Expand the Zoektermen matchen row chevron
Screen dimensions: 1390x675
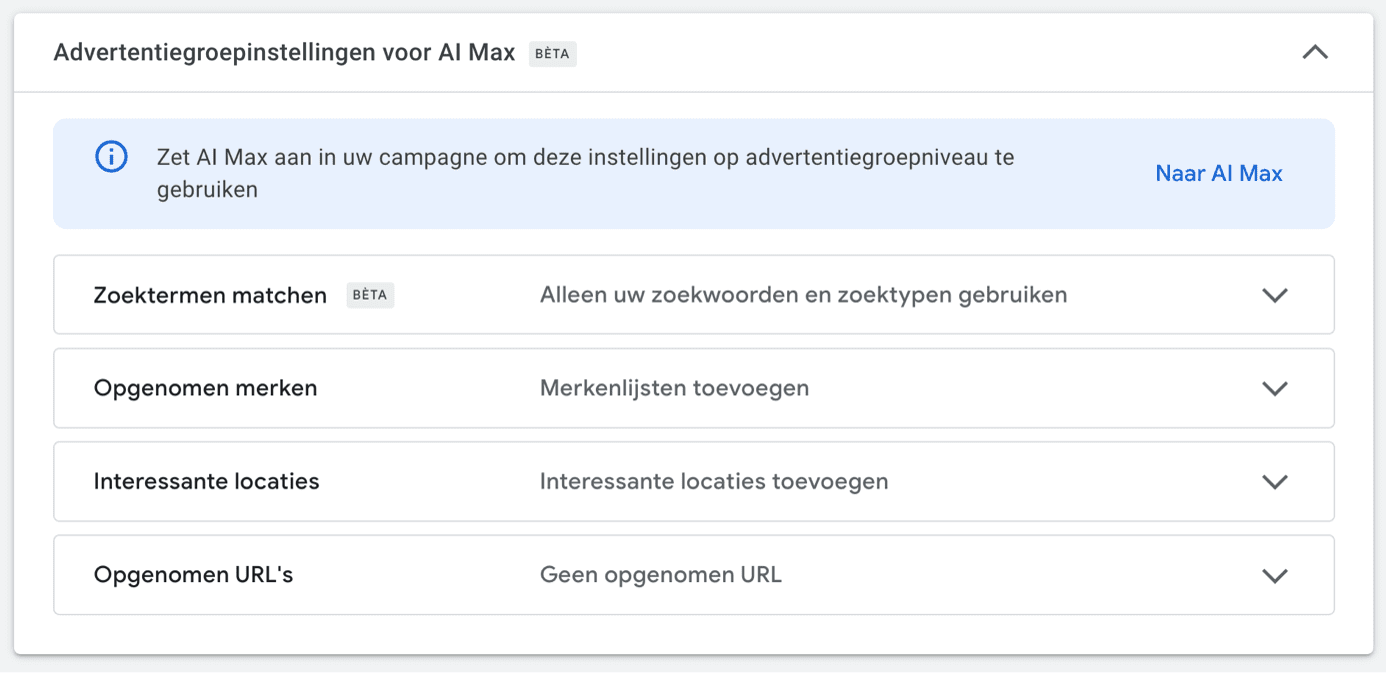pos(1274,295)
